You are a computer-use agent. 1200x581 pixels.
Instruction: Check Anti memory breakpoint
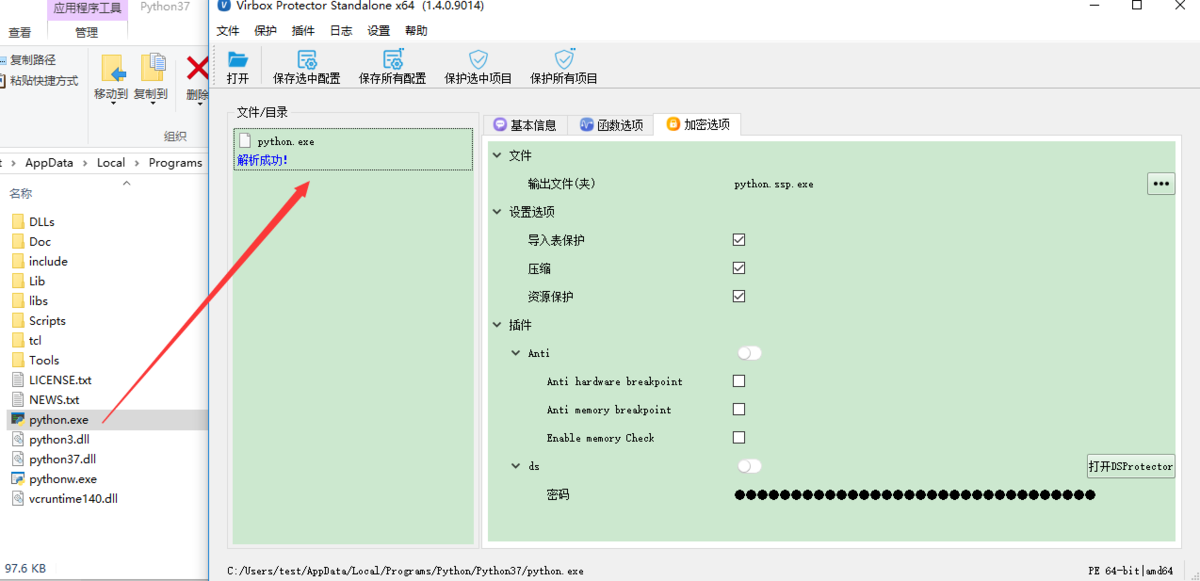click(x=739, y=409)
